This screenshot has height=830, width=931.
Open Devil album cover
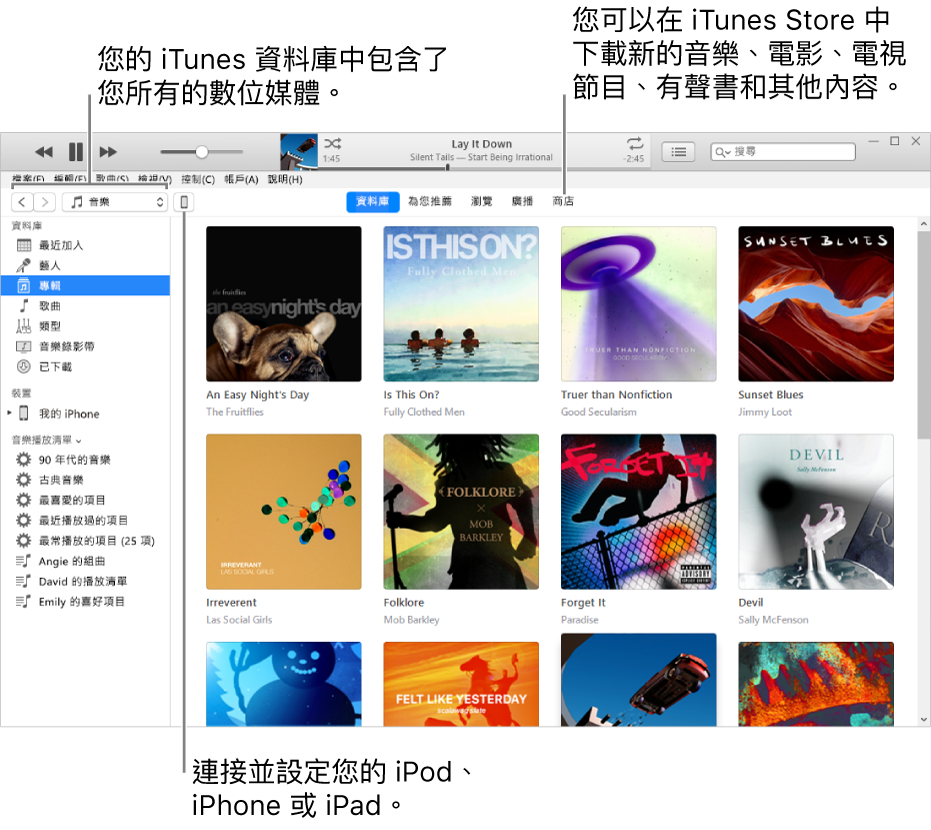pyautogui.click(x=816, y=512)
